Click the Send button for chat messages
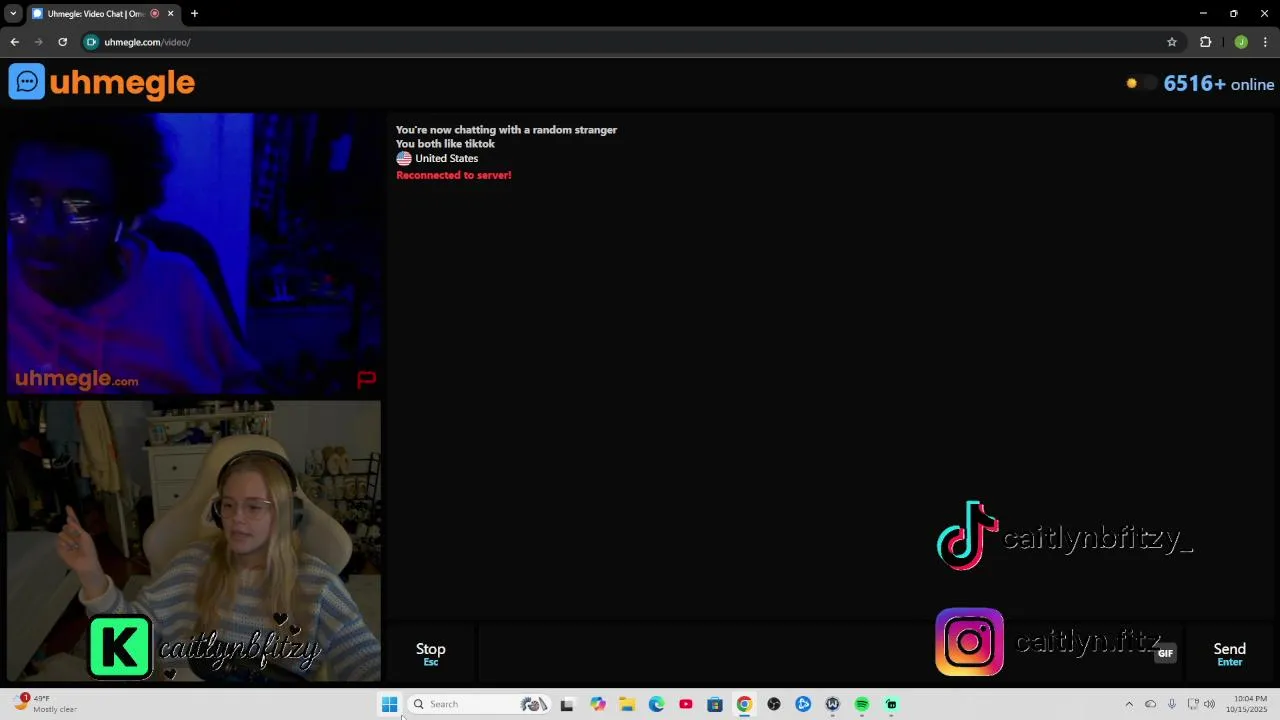This screenshot has width=1280, height=720. click(x=1229, y=653)
